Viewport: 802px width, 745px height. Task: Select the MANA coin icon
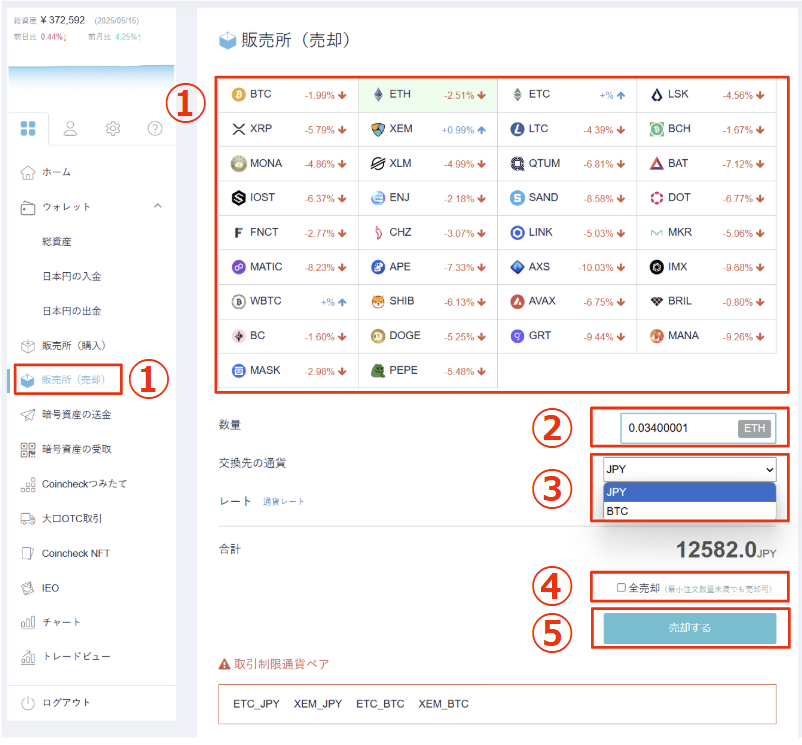tap(656, 336)
